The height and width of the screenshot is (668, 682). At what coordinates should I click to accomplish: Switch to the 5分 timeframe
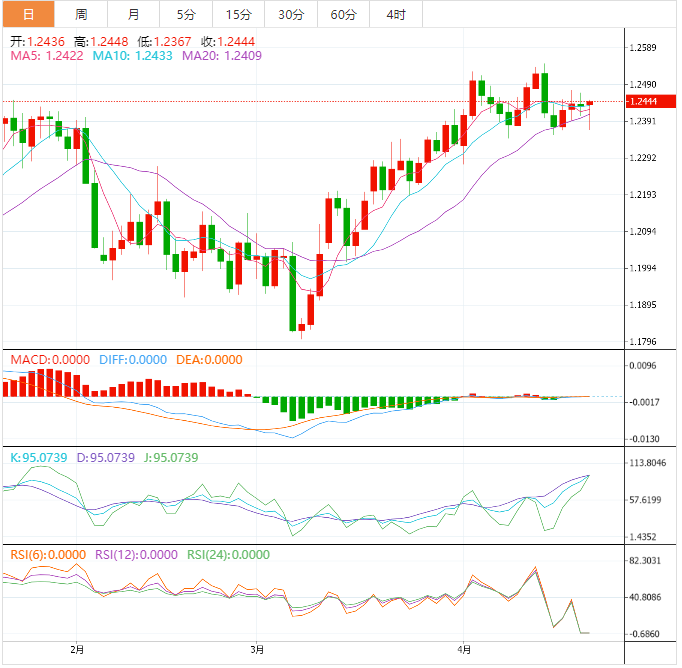(x=186, y=14)
